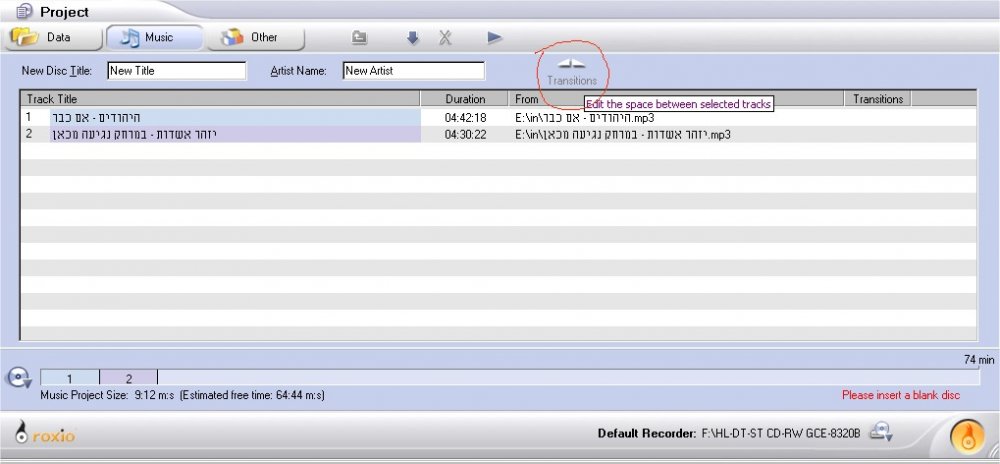Edit the New Disc Title field
Viewport: 1000px width, 464px height.
pyautogui.click(x=177, y=71)
